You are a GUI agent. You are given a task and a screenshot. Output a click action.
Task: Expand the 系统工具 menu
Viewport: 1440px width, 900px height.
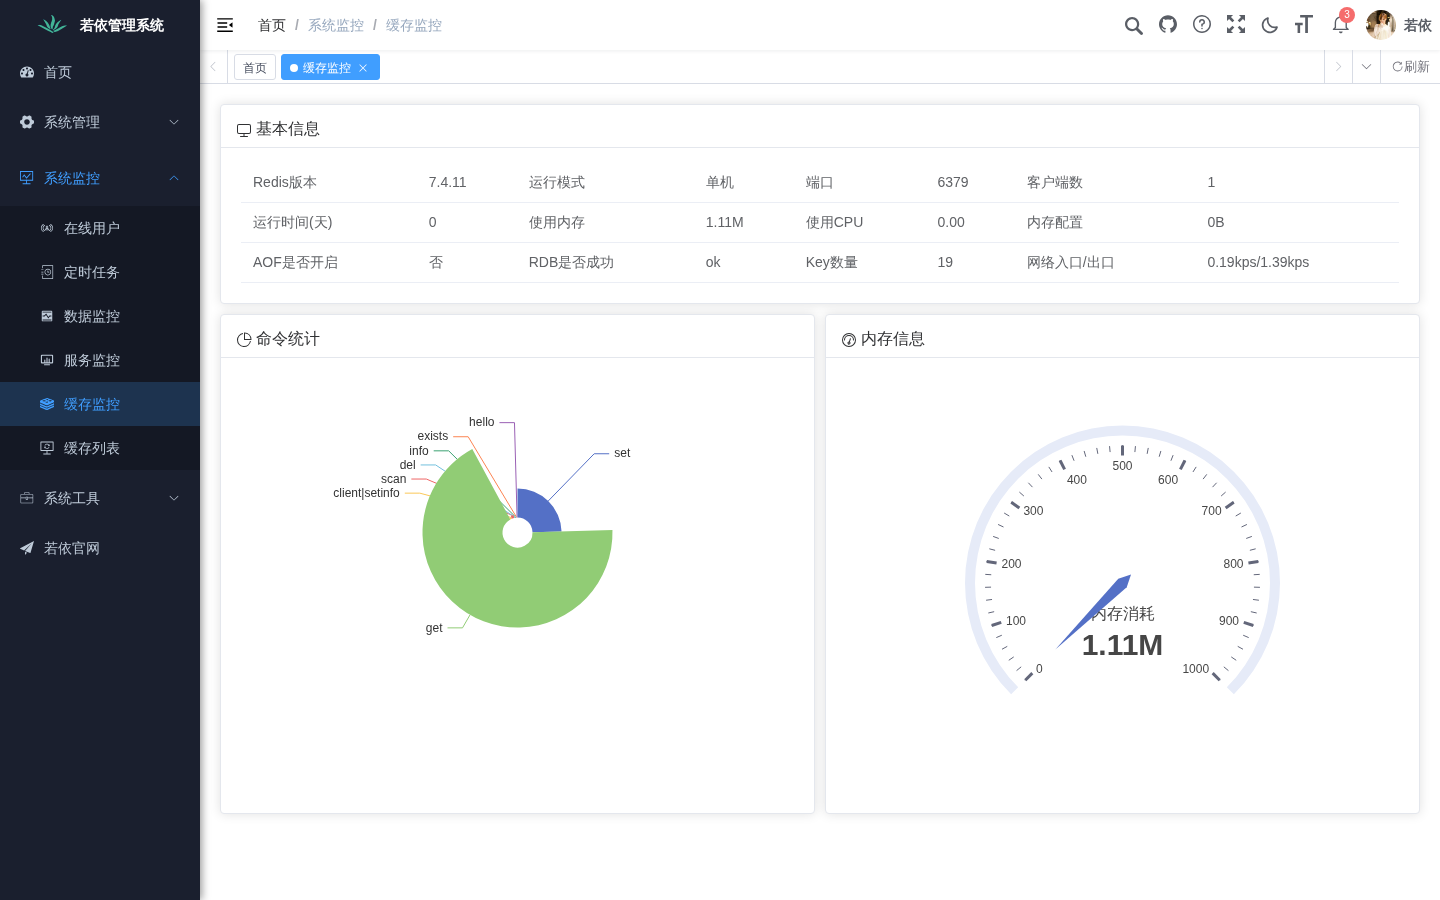pos(100,498)
